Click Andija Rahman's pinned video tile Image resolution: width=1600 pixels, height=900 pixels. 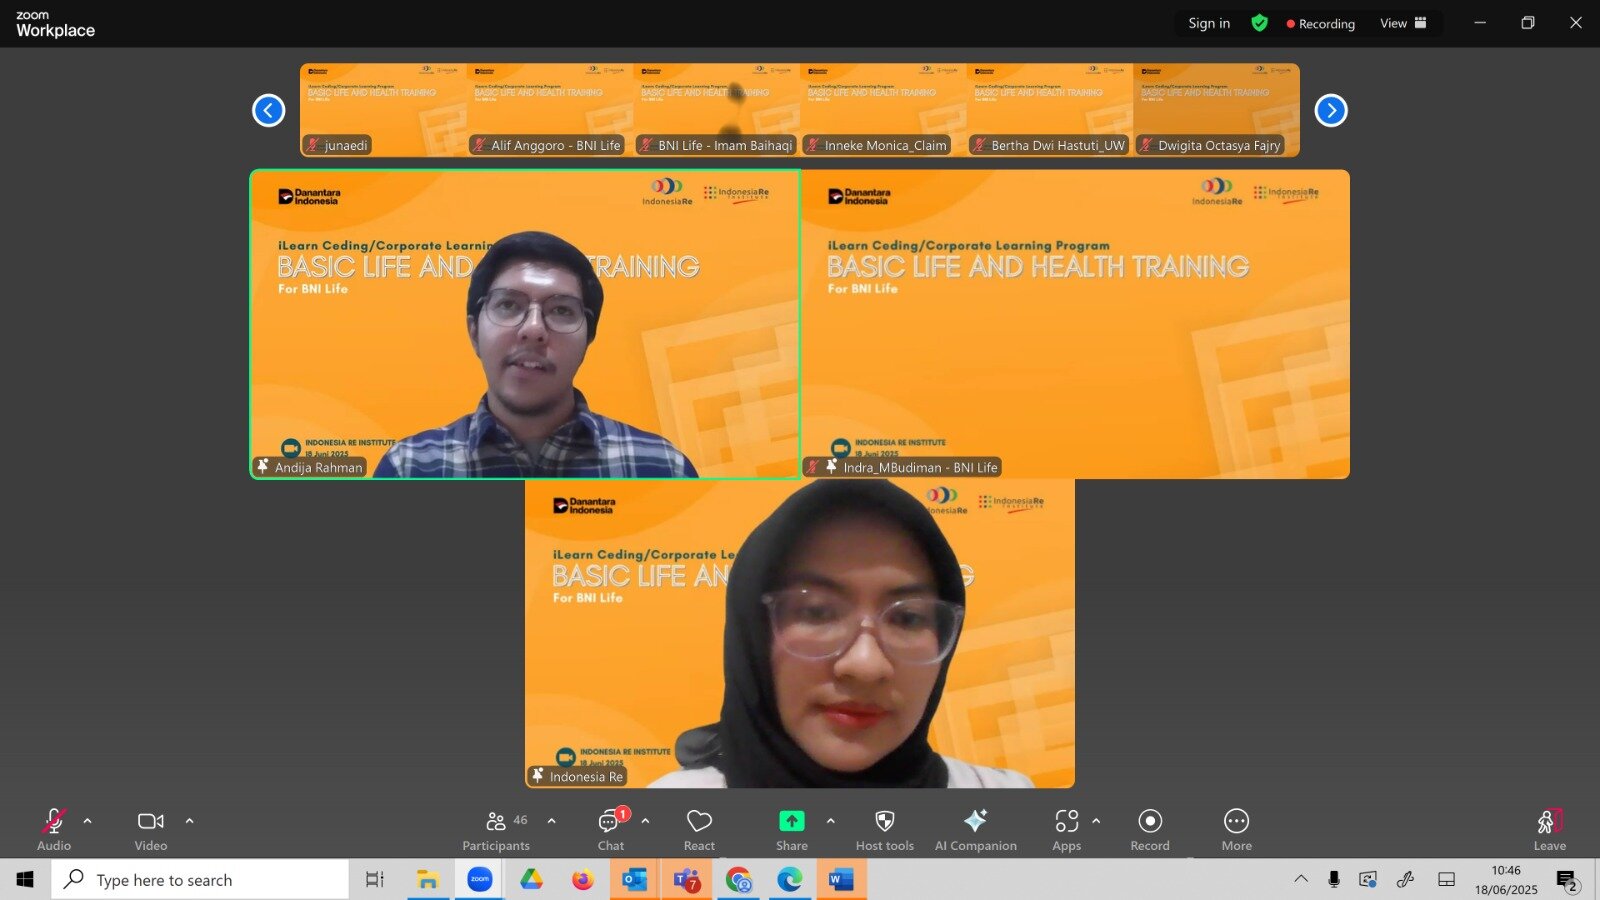[525, 324]
